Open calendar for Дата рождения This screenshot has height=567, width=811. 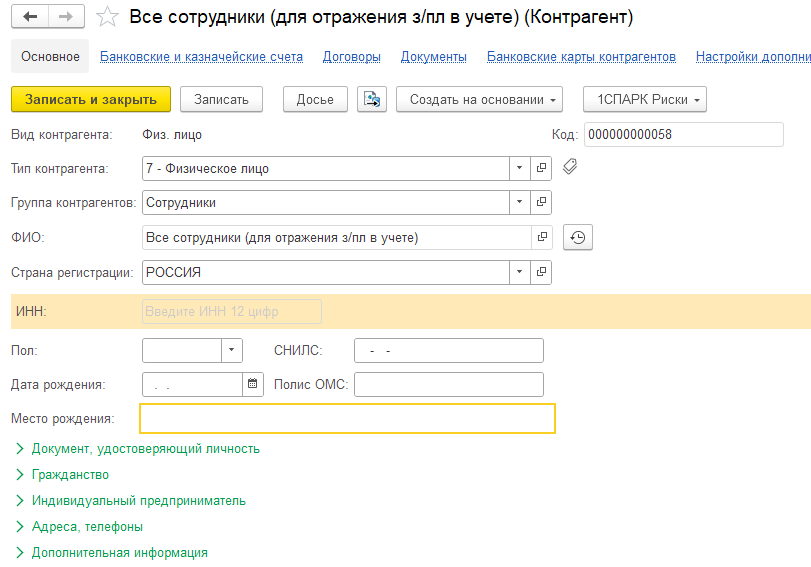(x=252, y=384)
